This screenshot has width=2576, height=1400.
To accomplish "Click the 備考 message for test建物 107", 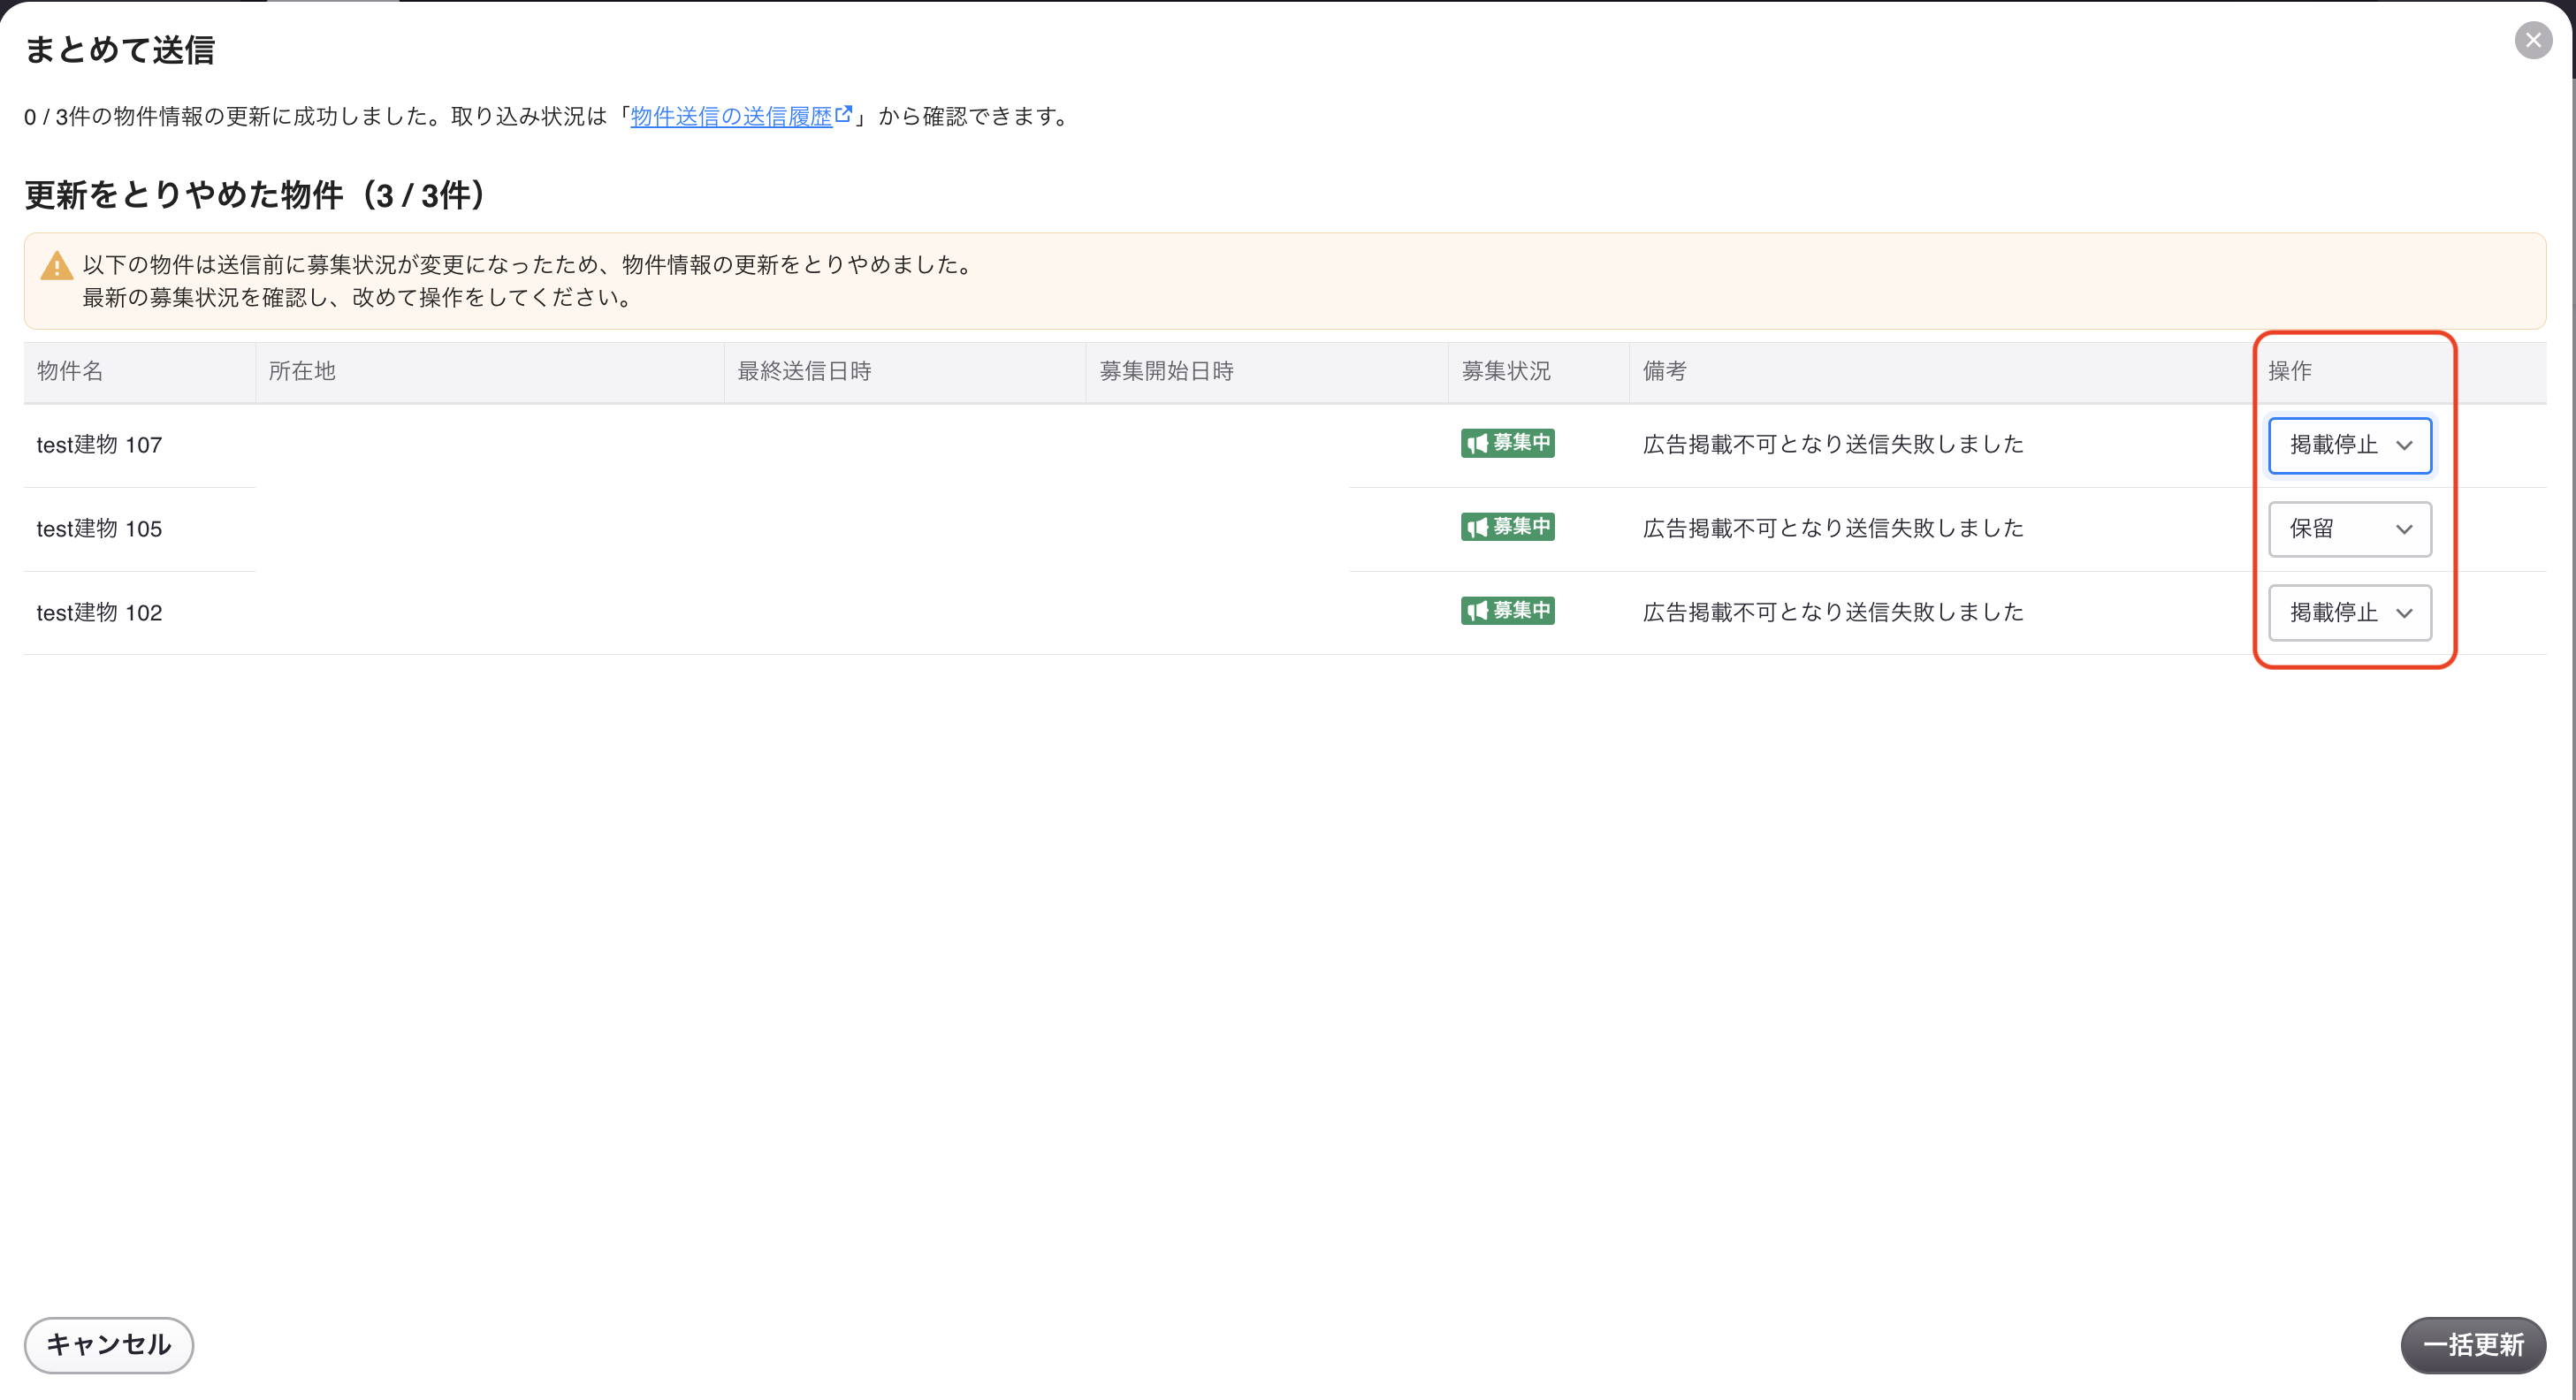I will click(x=1833, y=444).
